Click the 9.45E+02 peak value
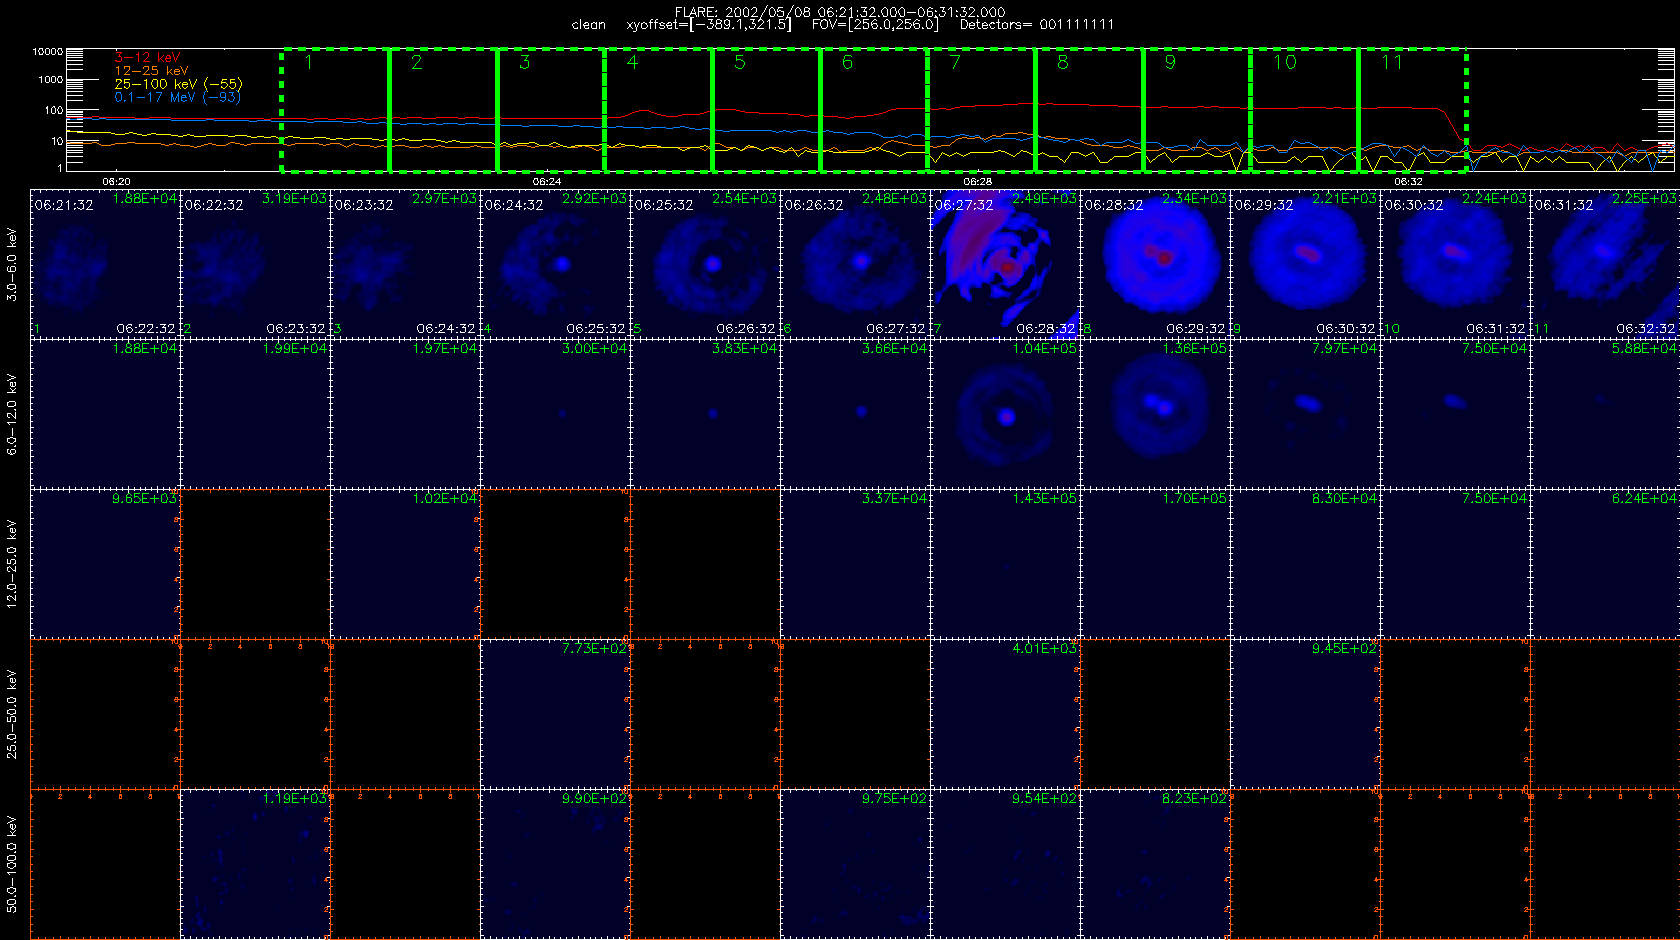The height and width of the screenshot is (940, 1680). point(1344,648)
